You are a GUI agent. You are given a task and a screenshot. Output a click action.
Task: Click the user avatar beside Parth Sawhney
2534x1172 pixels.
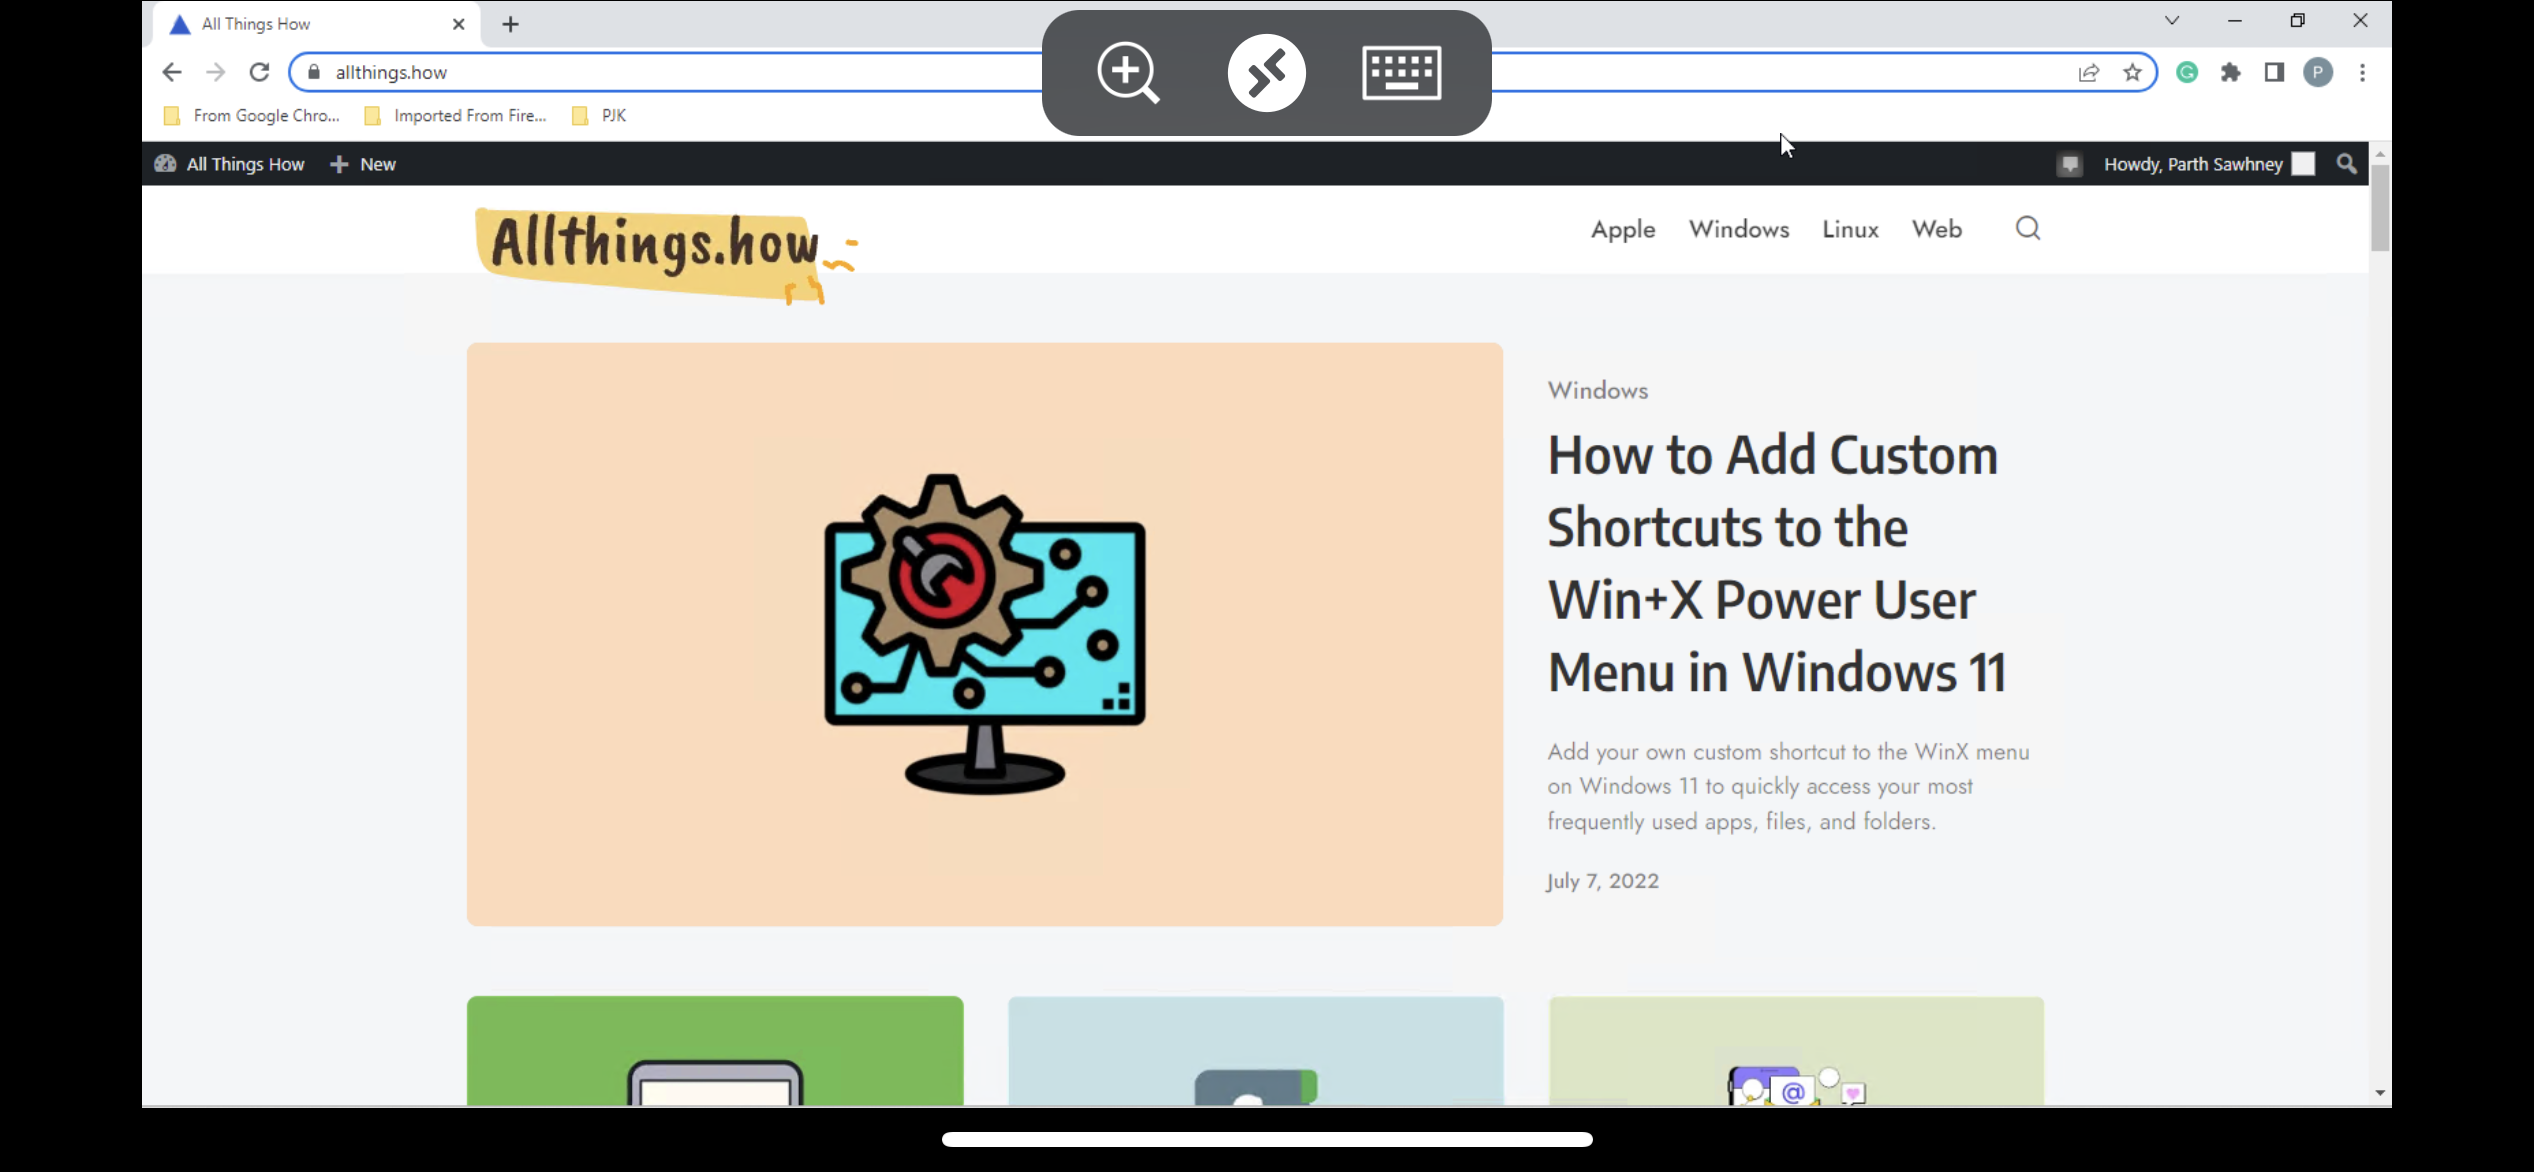pyautogui.click(x=2303, y=164)
